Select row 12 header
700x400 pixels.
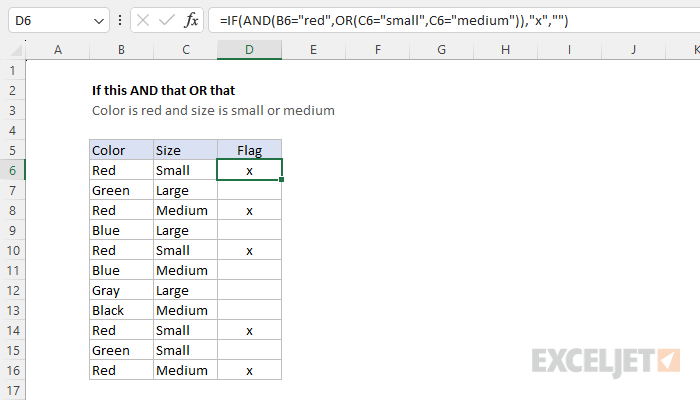(12, 290)
